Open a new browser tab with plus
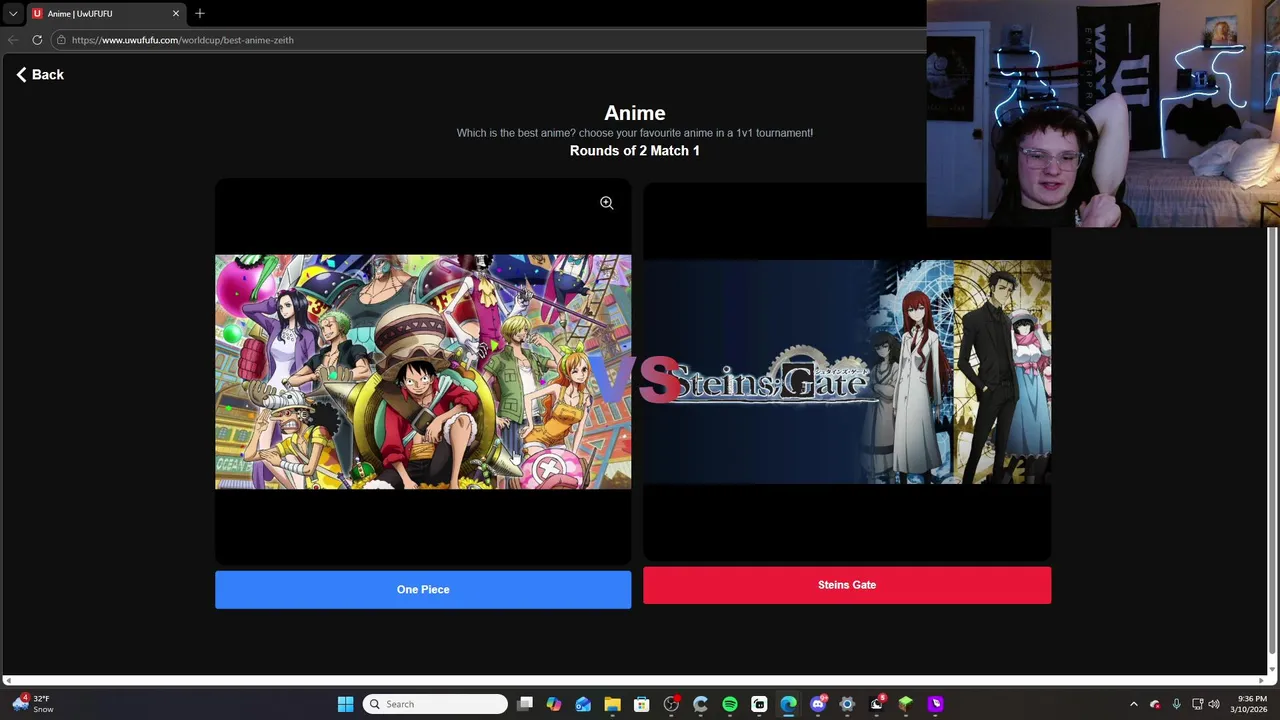 click(200, 13)
